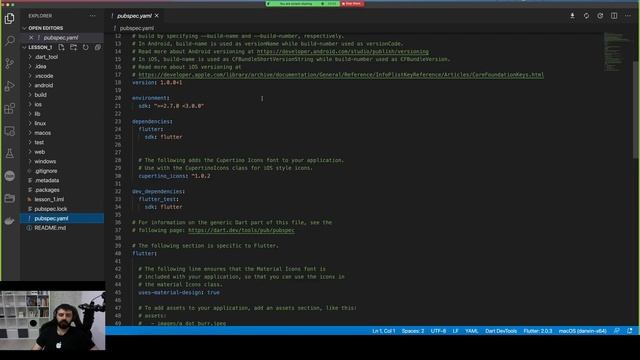Open the Android versioning documentation link

coord(342,51)
